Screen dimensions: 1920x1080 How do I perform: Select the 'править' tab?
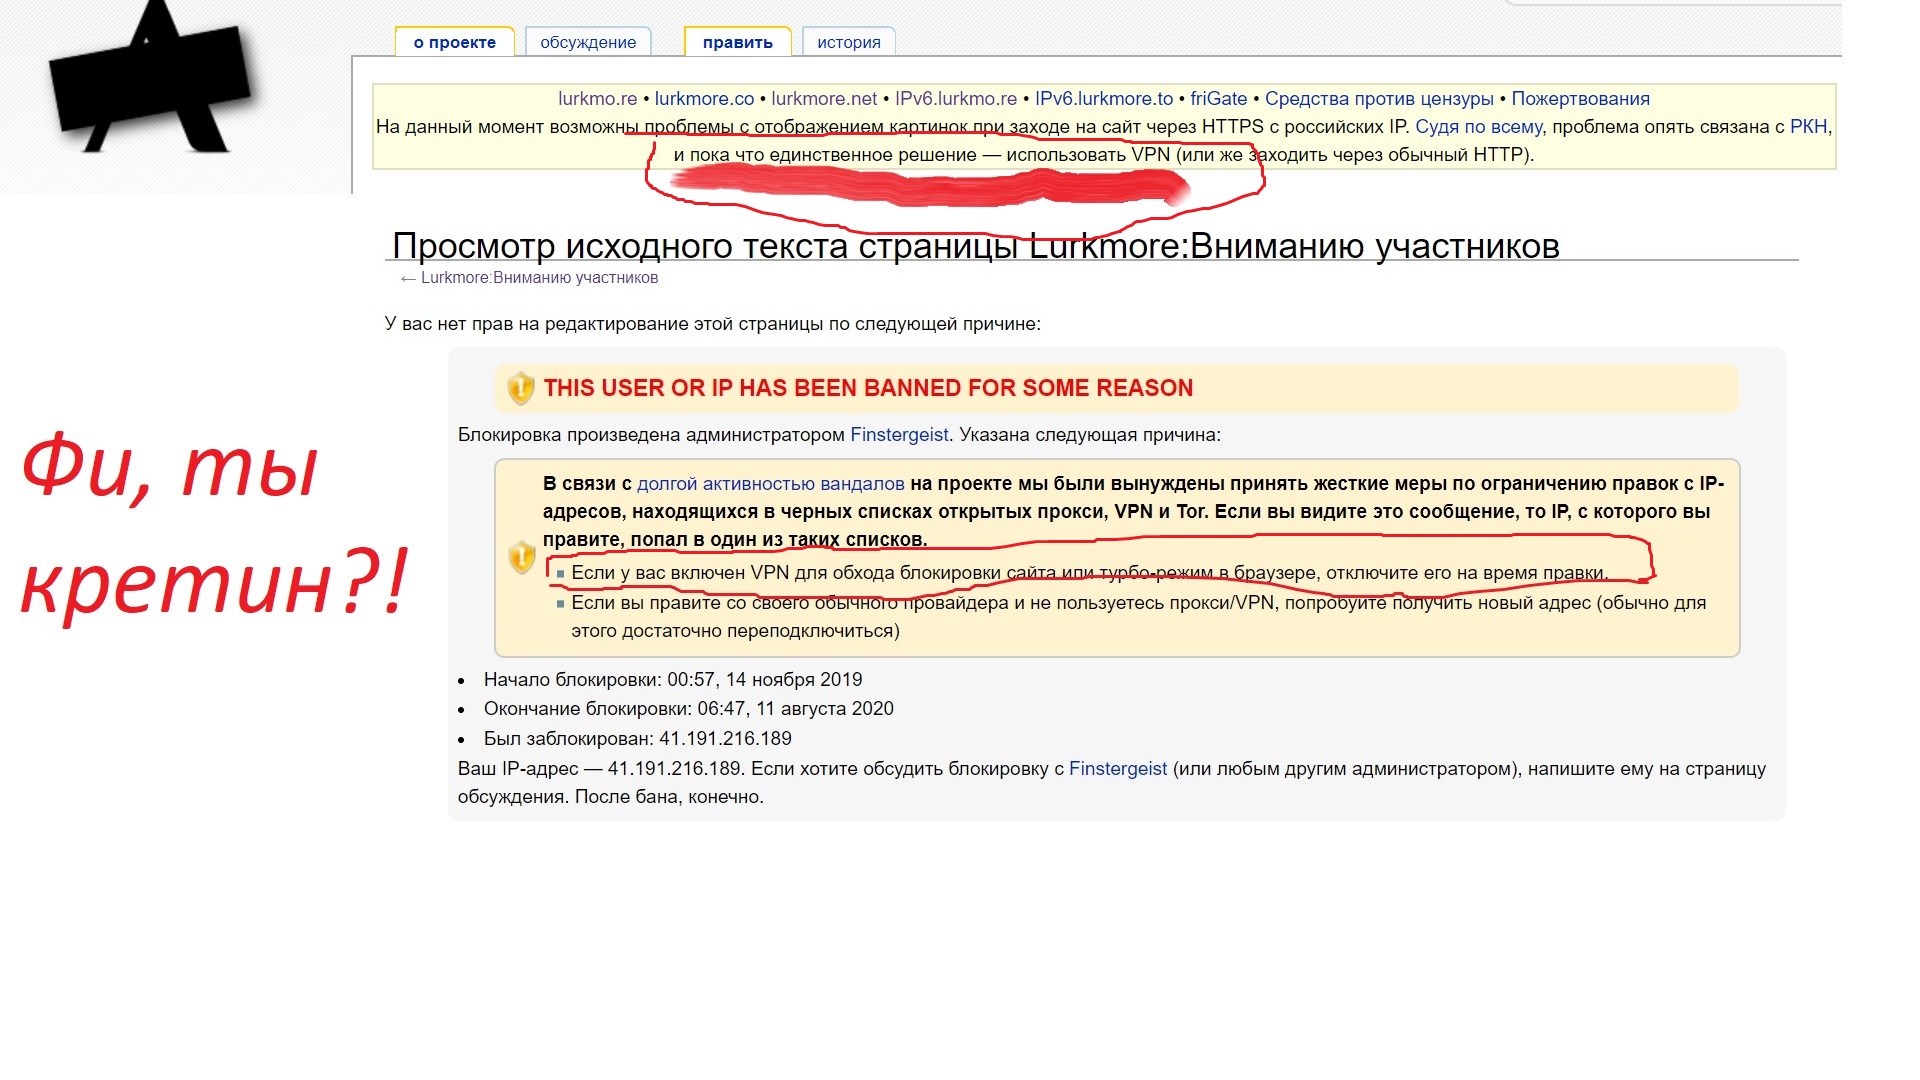[x=737, y=42]
